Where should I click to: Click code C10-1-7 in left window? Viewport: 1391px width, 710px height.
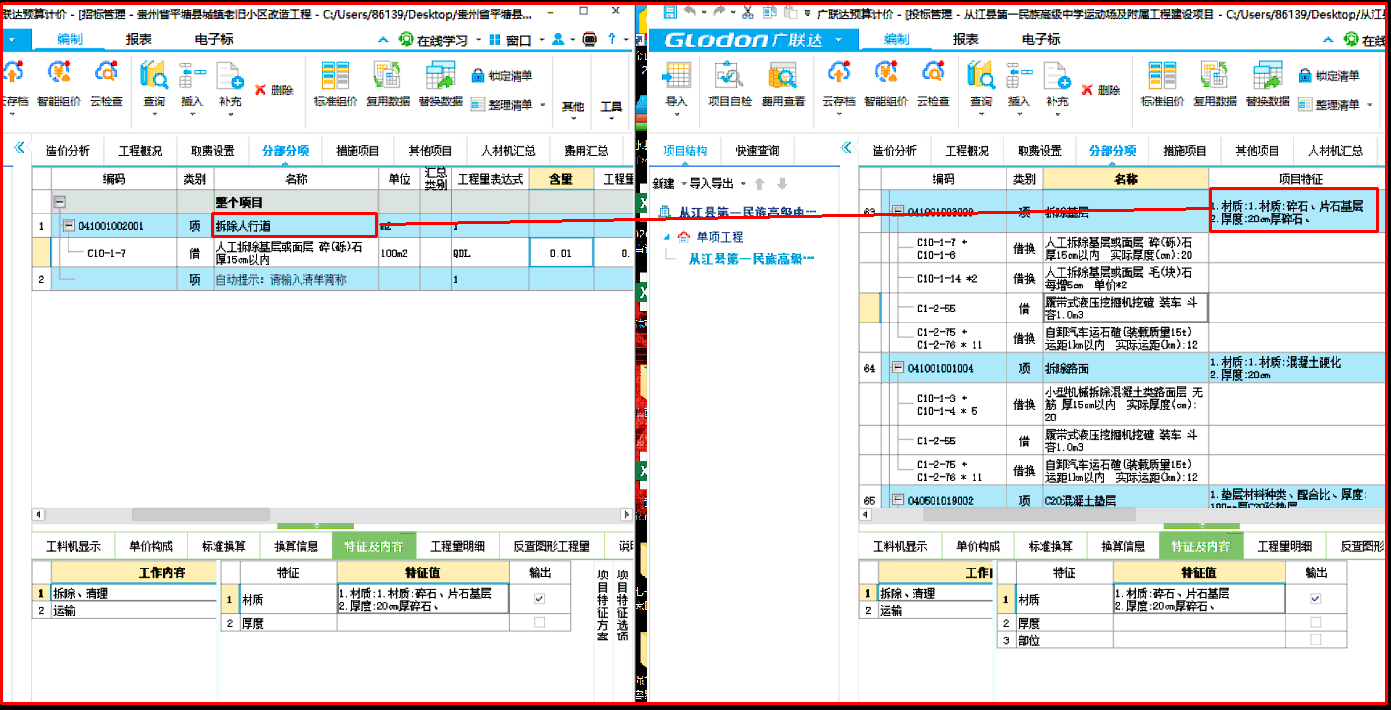pyautogui.click(x=107, y=253)
